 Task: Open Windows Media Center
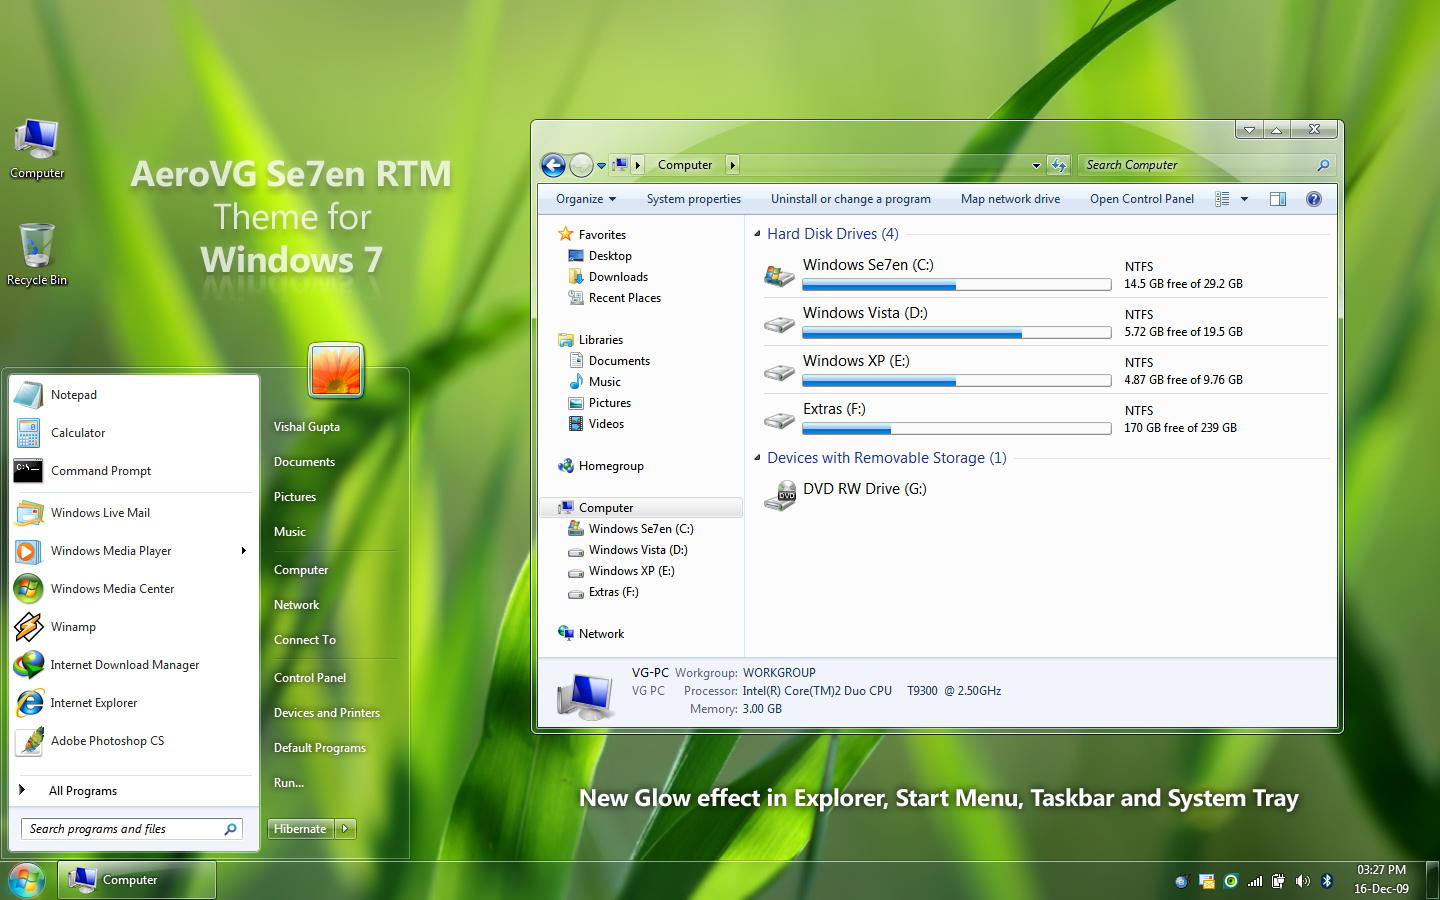(x=112, y=589)
